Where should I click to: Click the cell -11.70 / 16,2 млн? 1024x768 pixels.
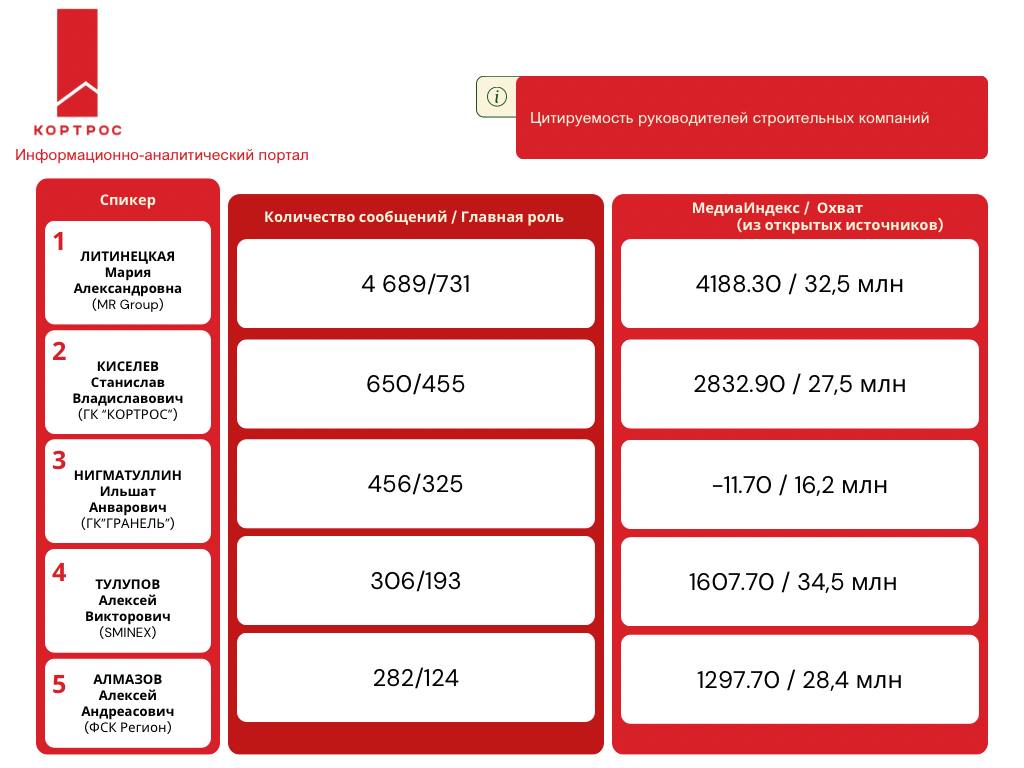[800, 485]
